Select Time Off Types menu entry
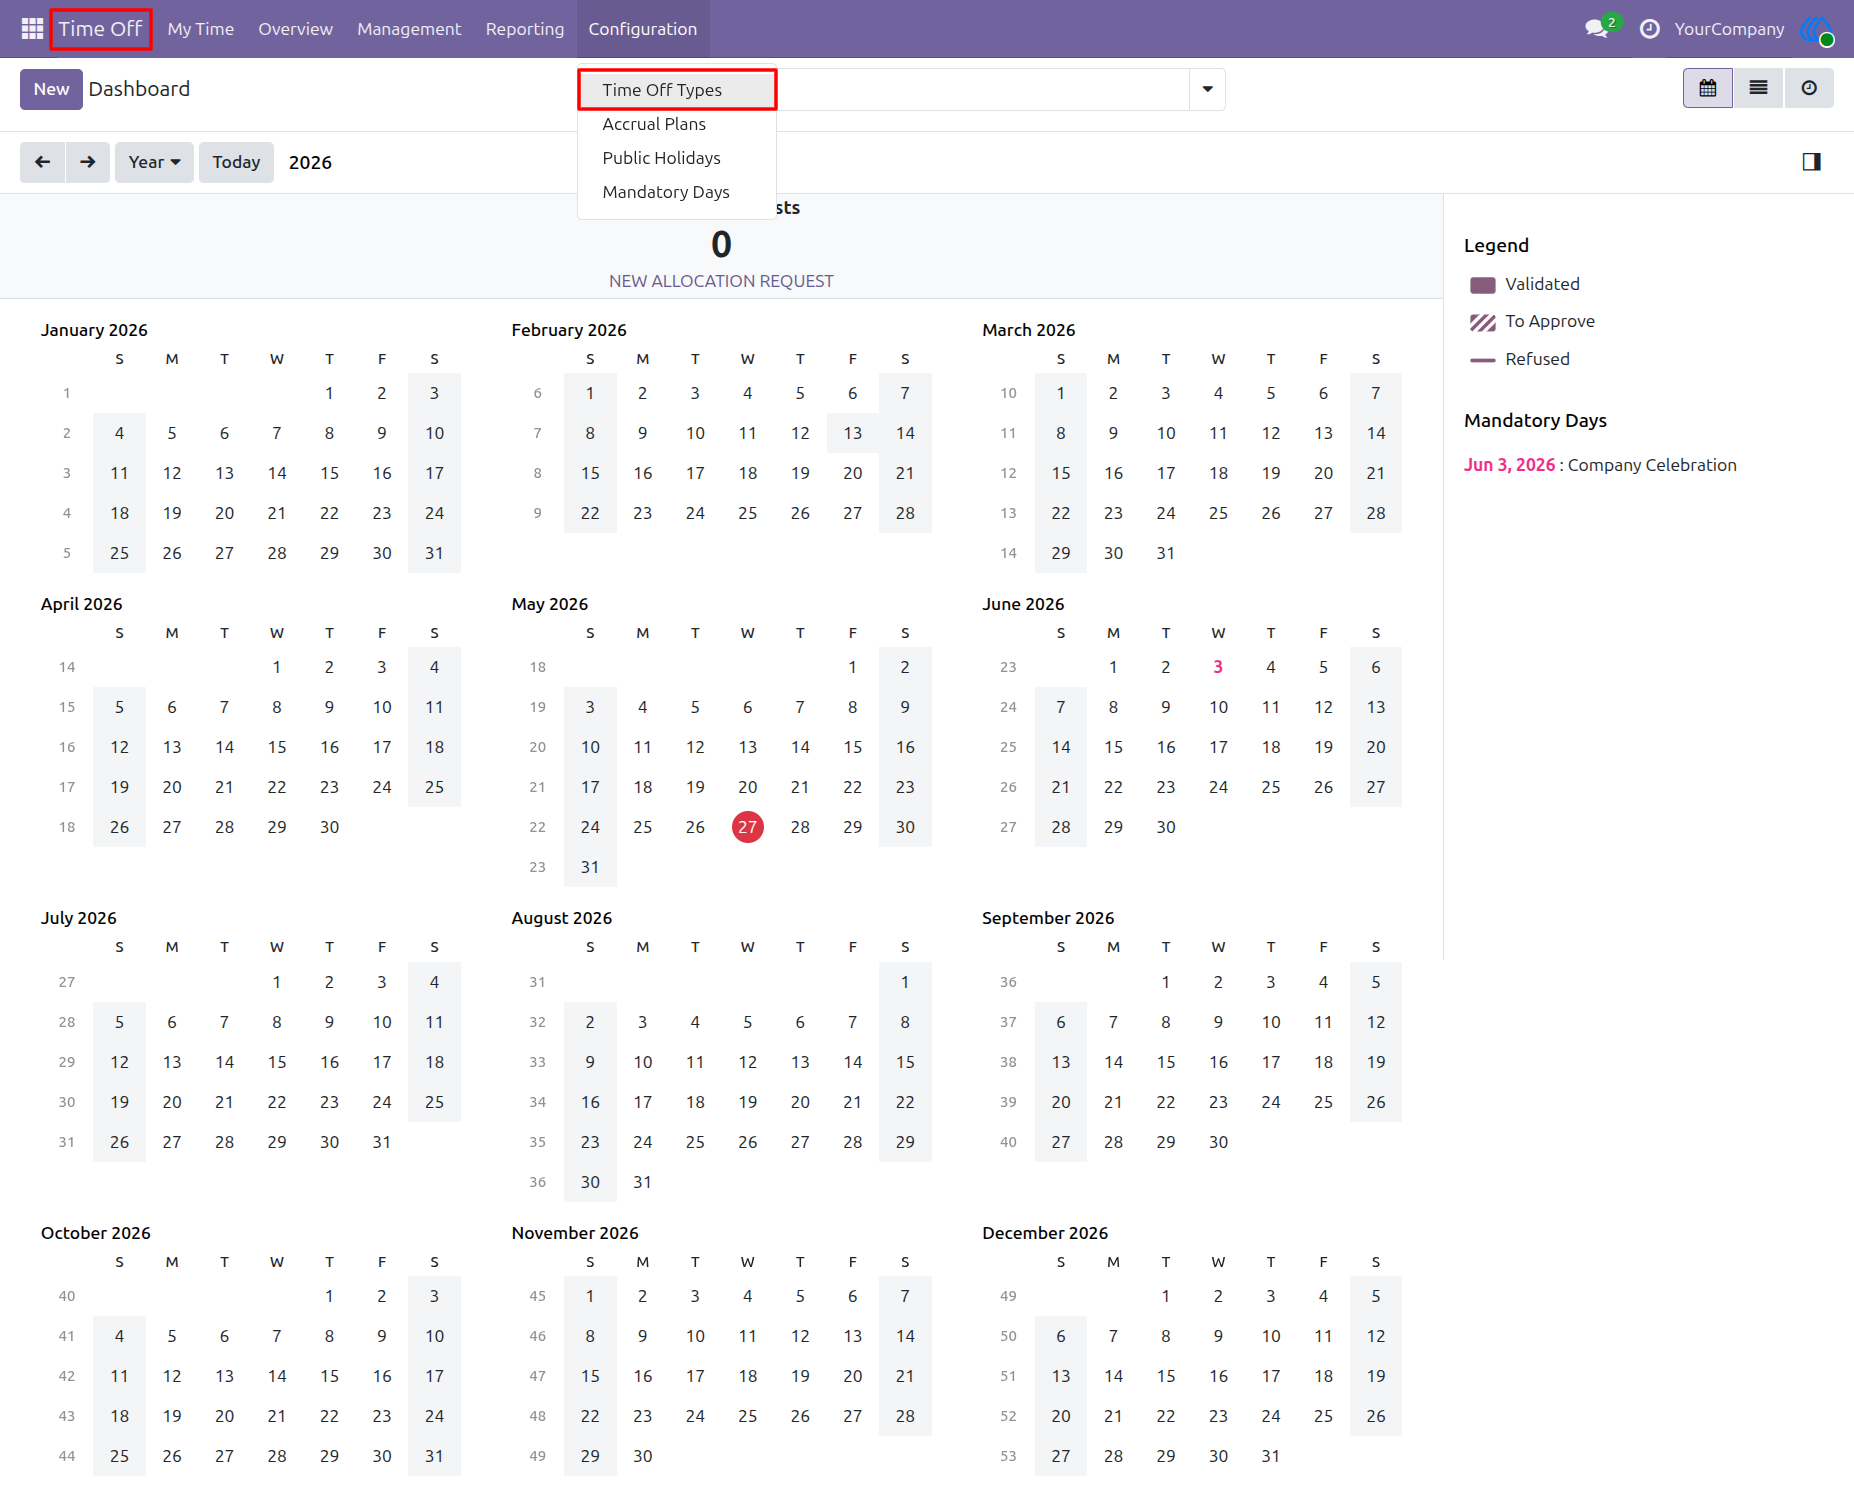Image resolution: width=1854 pixels, height=1495 pixels. point(677,90)
